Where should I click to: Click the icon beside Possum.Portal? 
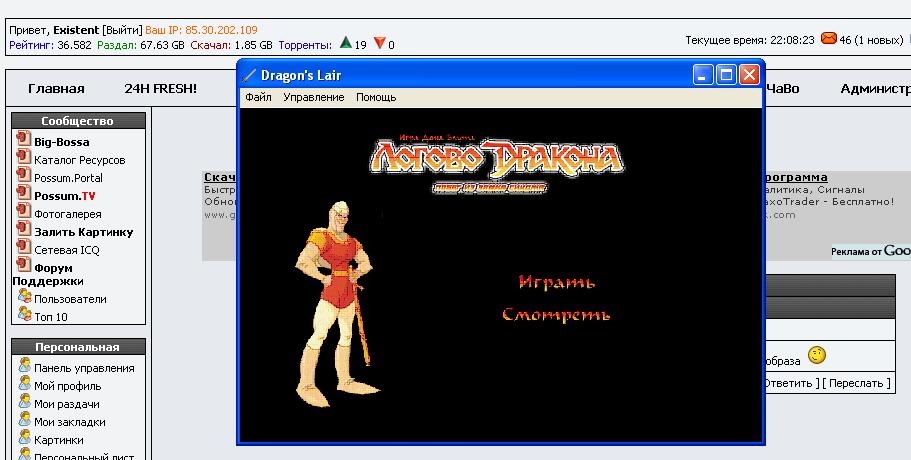point(23,175)
